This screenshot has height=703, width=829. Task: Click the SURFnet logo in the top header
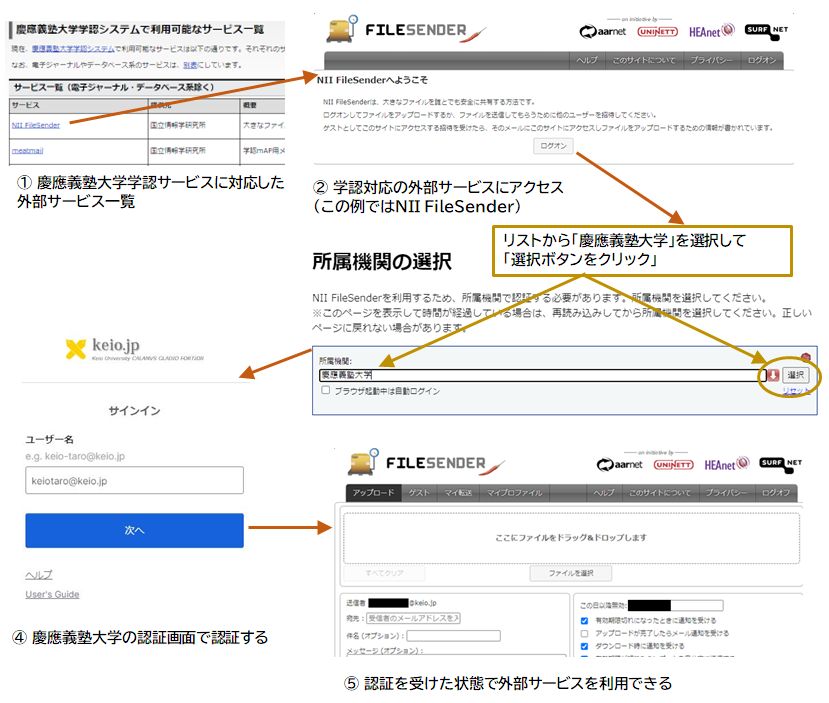(766, 30)
